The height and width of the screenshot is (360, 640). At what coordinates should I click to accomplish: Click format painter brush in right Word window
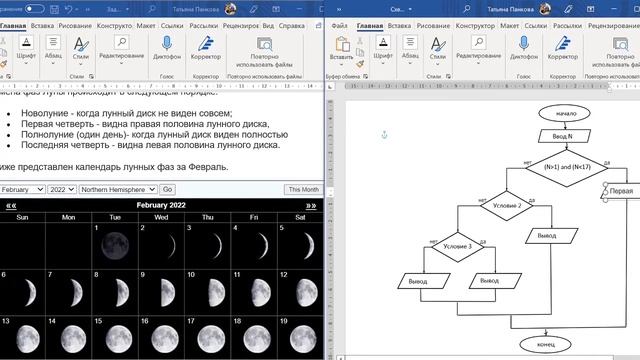(x=360, y=64)
